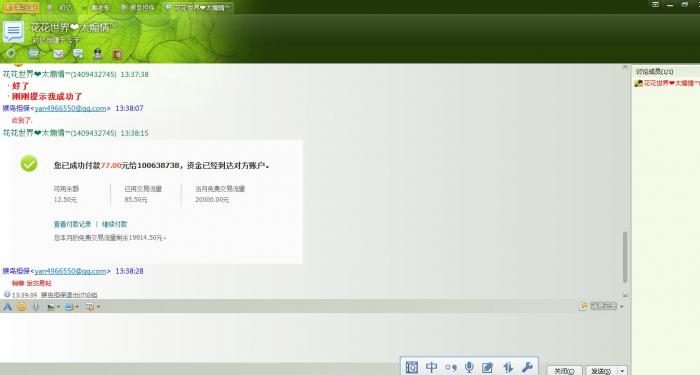Click the blue screen icon in chat toolbar

69,307
